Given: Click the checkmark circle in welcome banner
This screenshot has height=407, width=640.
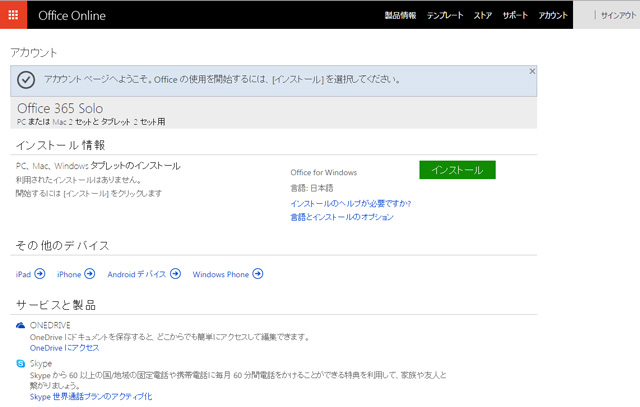Looking at the screenshot, I should pos(26,80).
